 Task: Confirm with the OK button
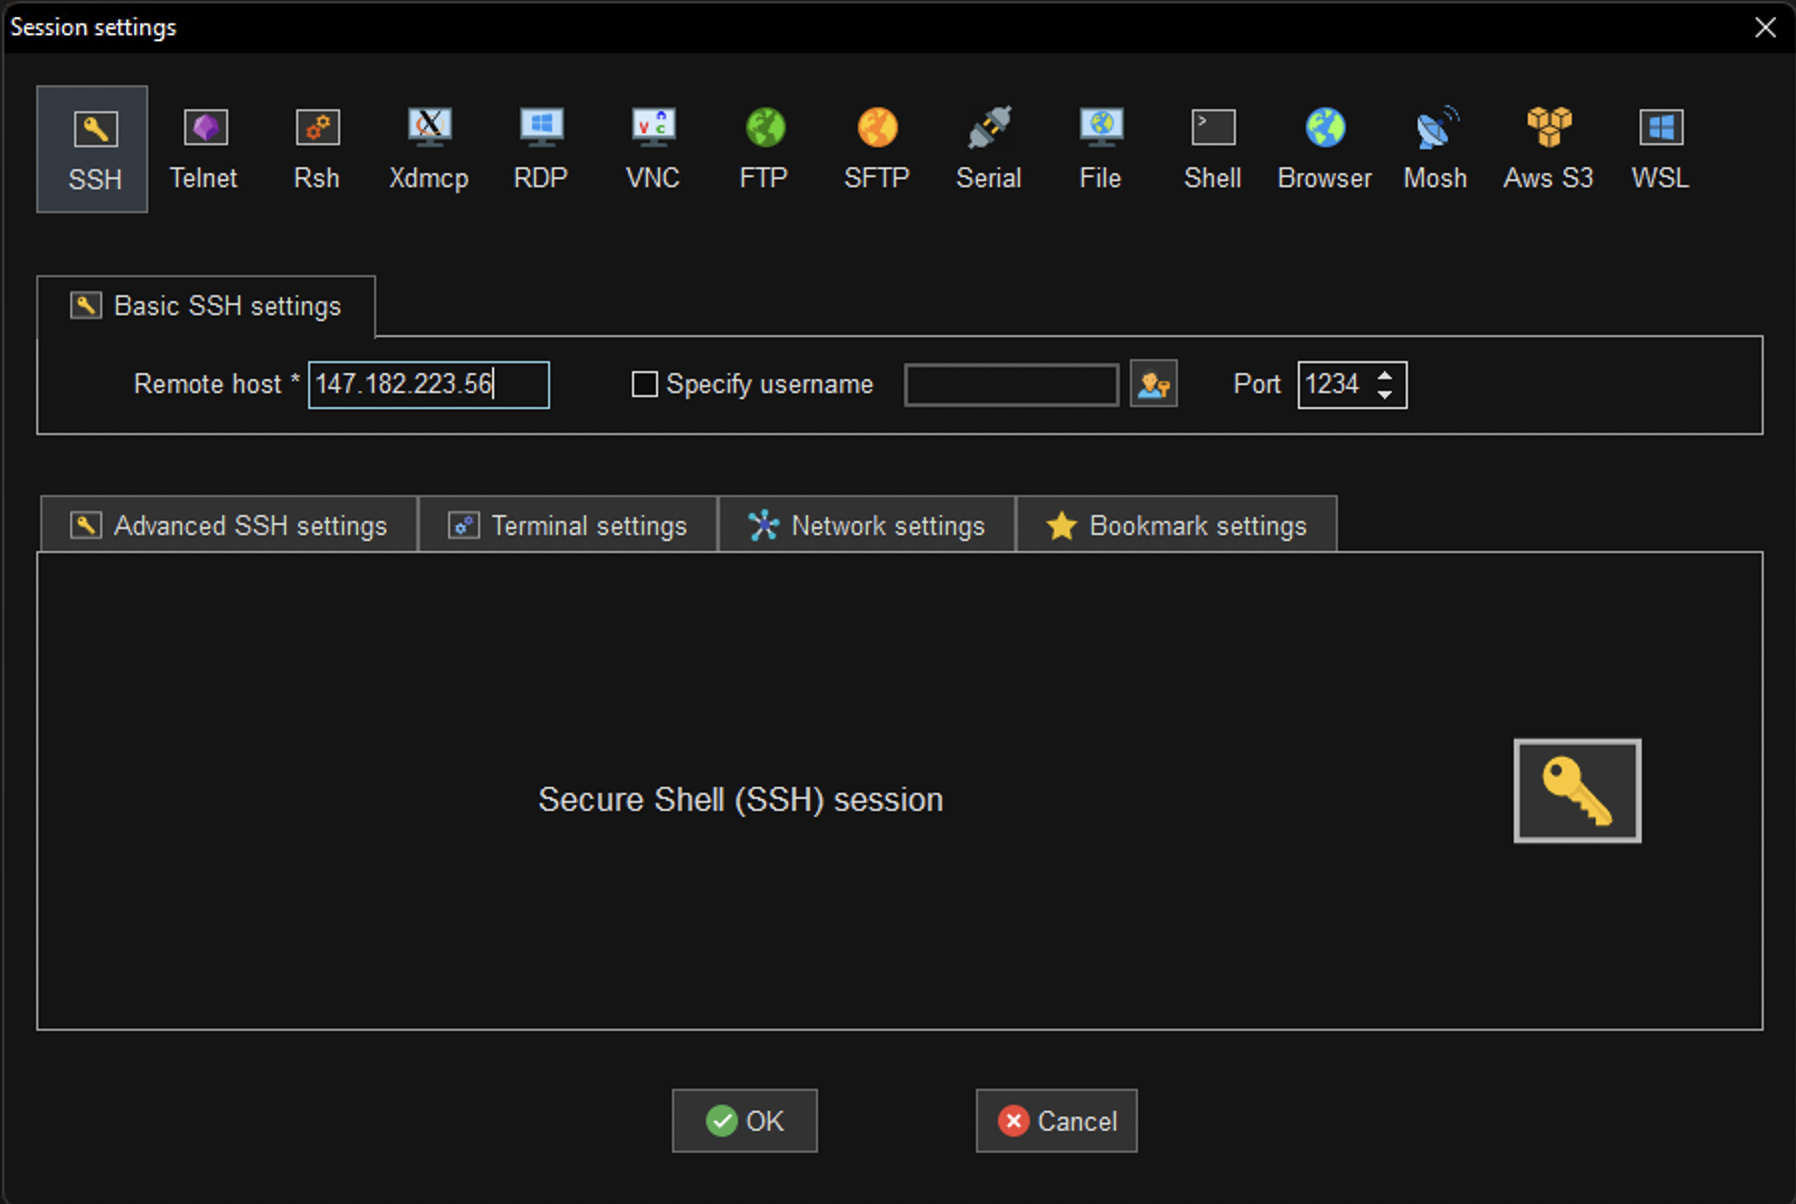click(745, 1121)
